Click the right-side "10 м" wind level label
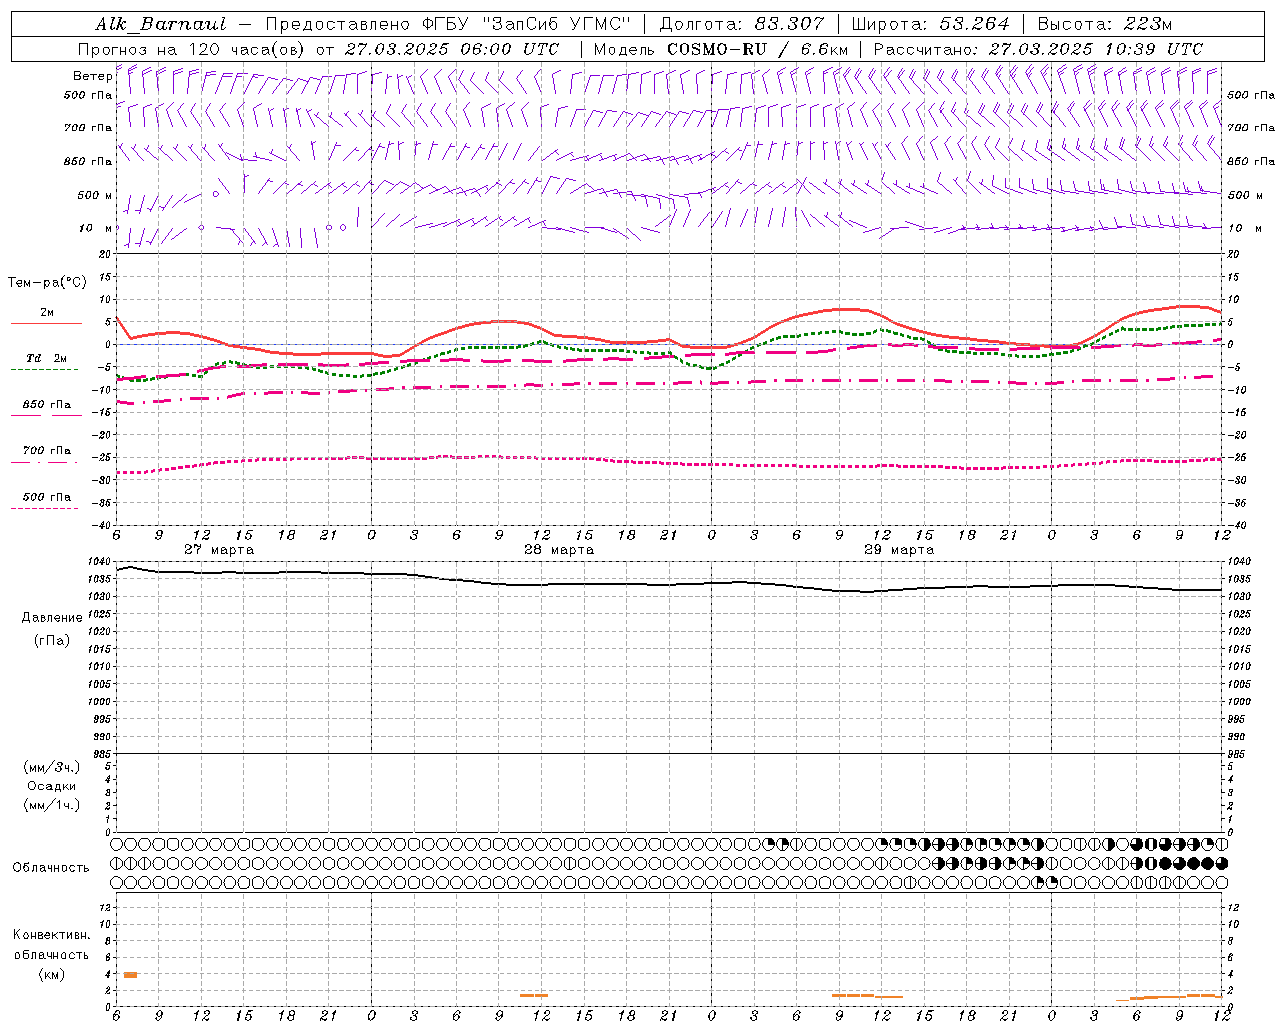 tap(1244, 228)
